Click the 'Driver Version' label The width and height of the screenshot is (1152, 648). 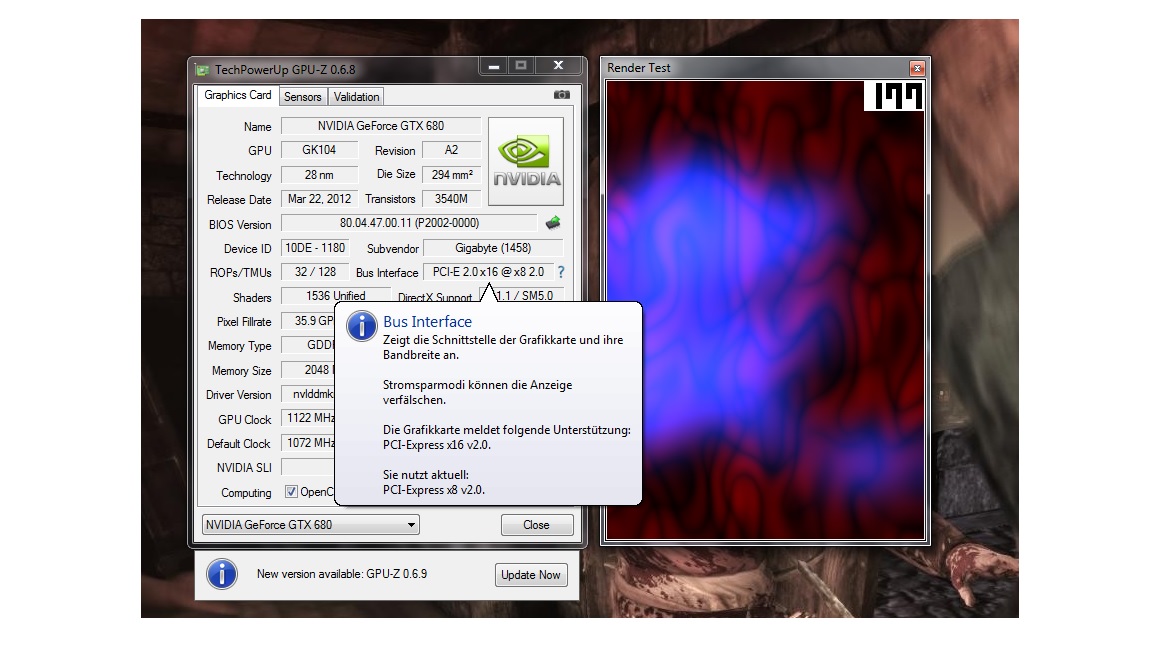239,395
